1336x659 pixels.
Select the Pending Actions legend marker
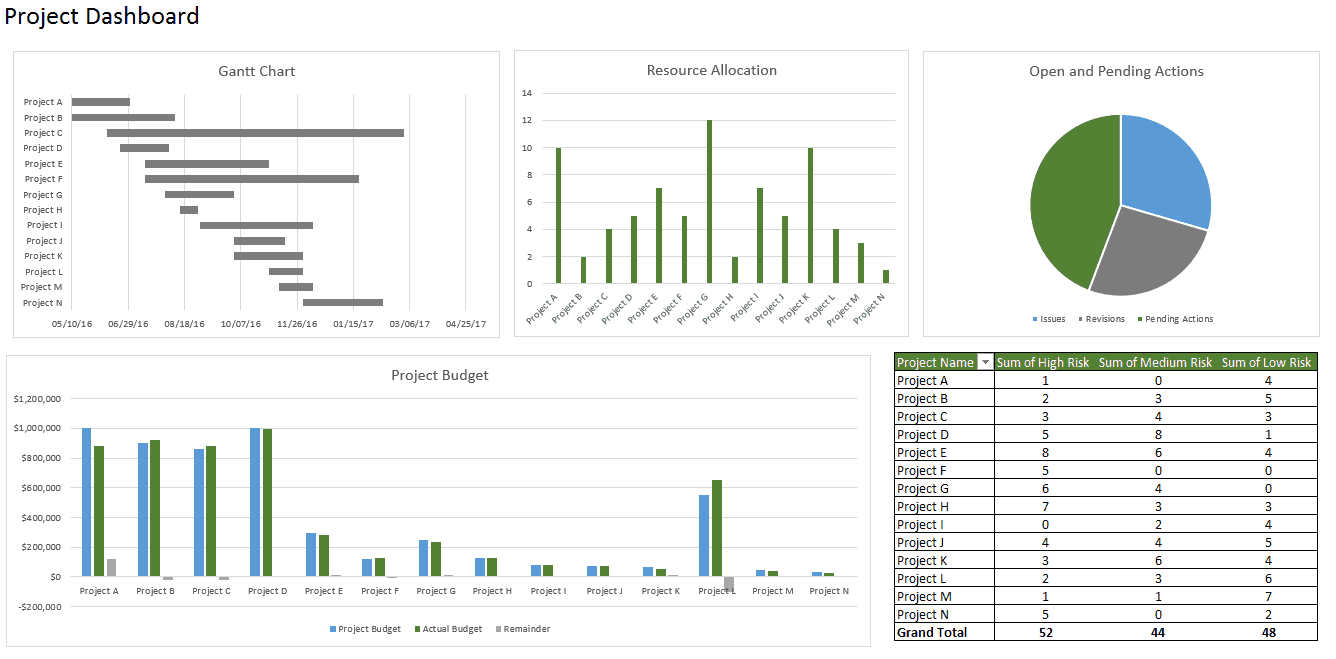[1139, 318]
